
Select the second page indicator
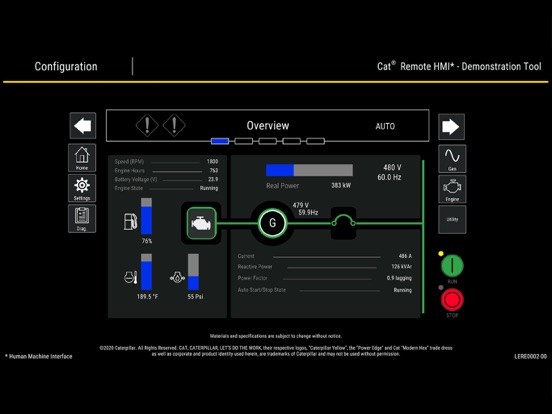[x=244, y=141]
